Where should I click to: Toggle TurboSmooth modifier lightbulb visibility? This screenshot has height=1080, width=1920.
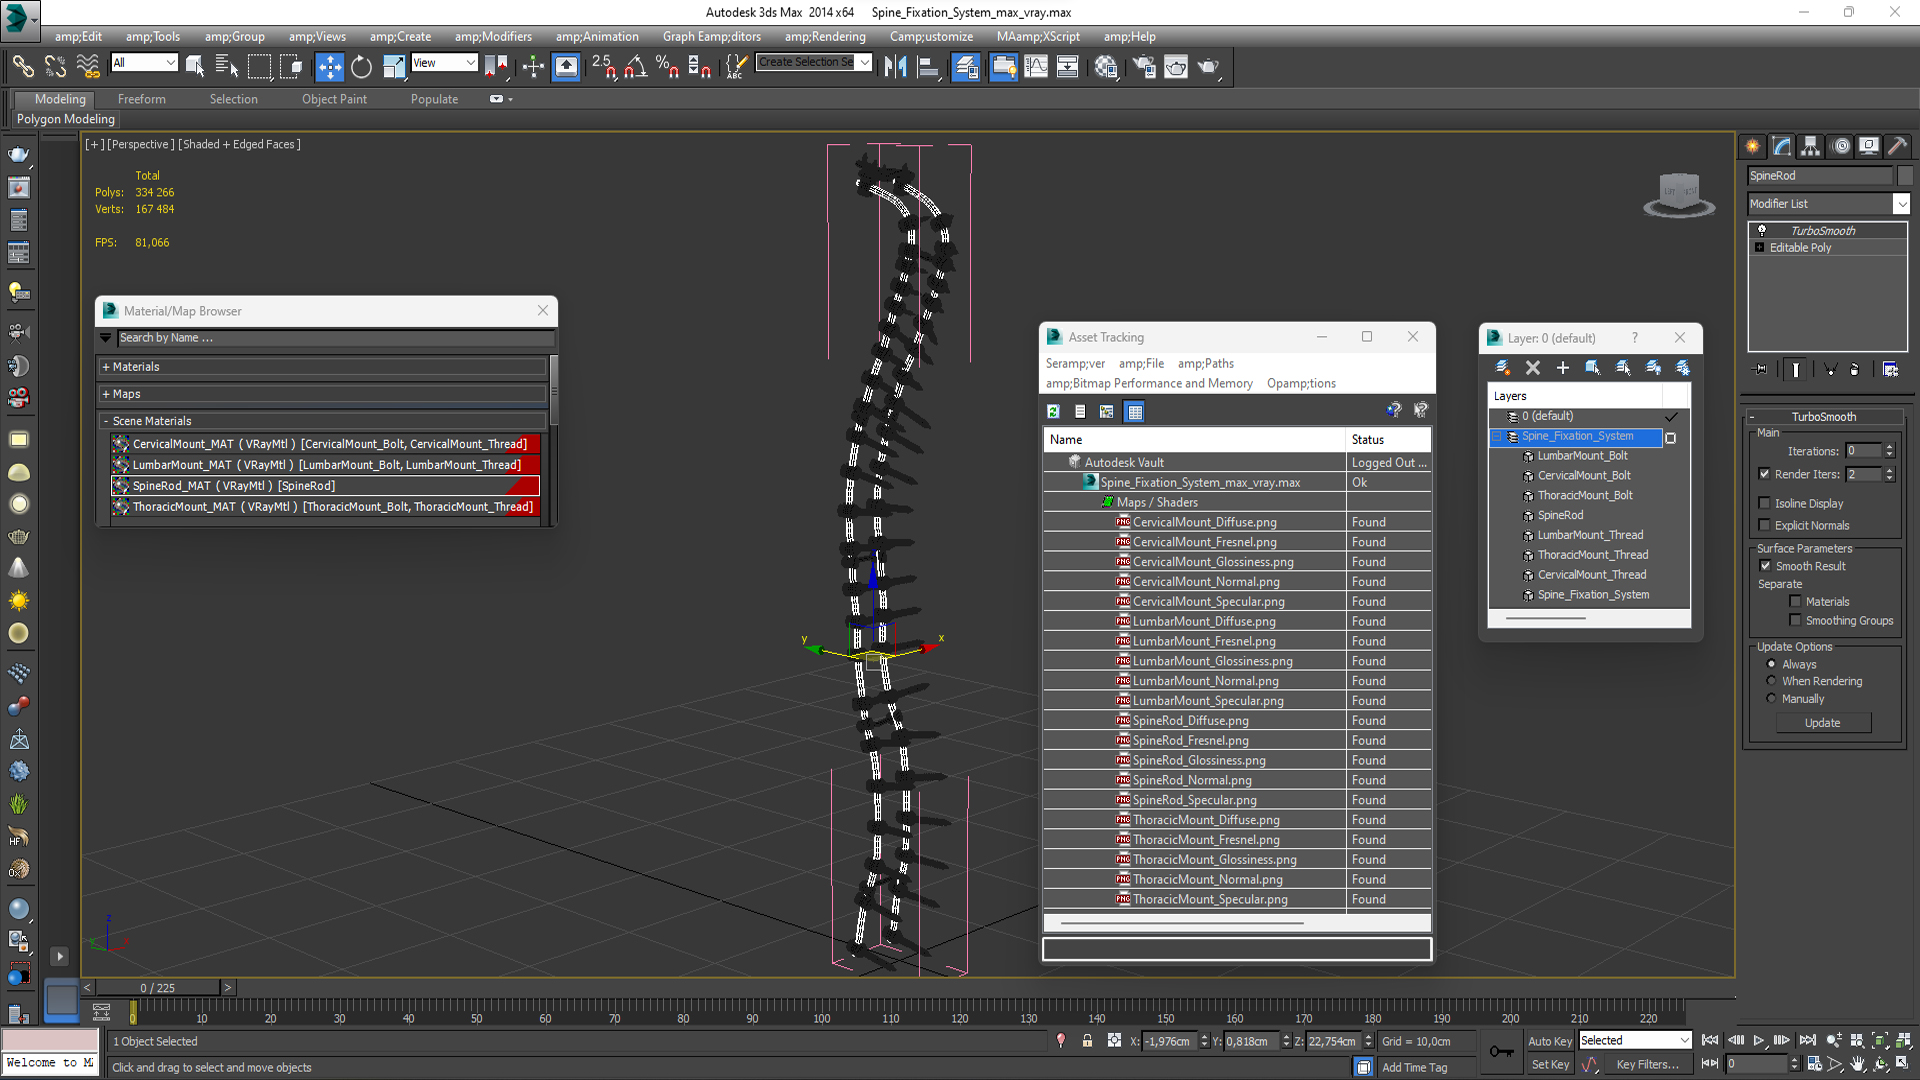1761,230
